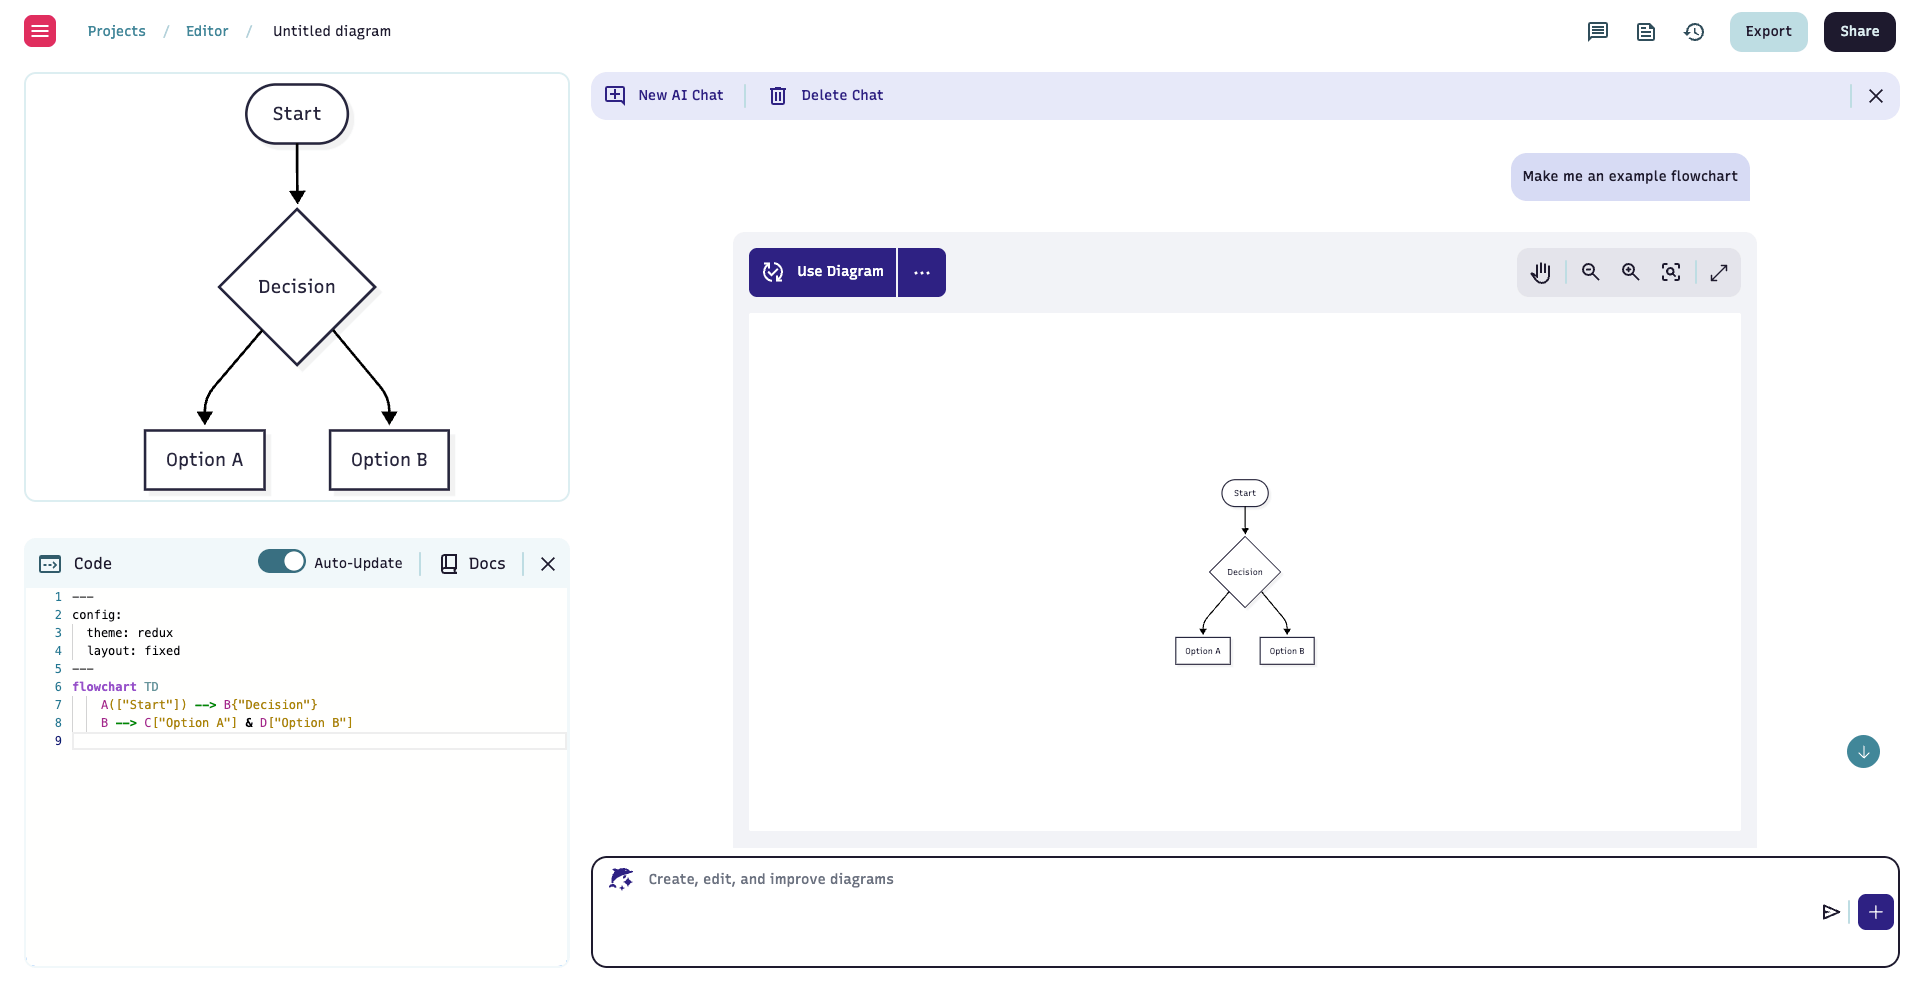Expand preview to fullscreen
Viewport: 1920px width, 992px height.
click(1719, 273)
